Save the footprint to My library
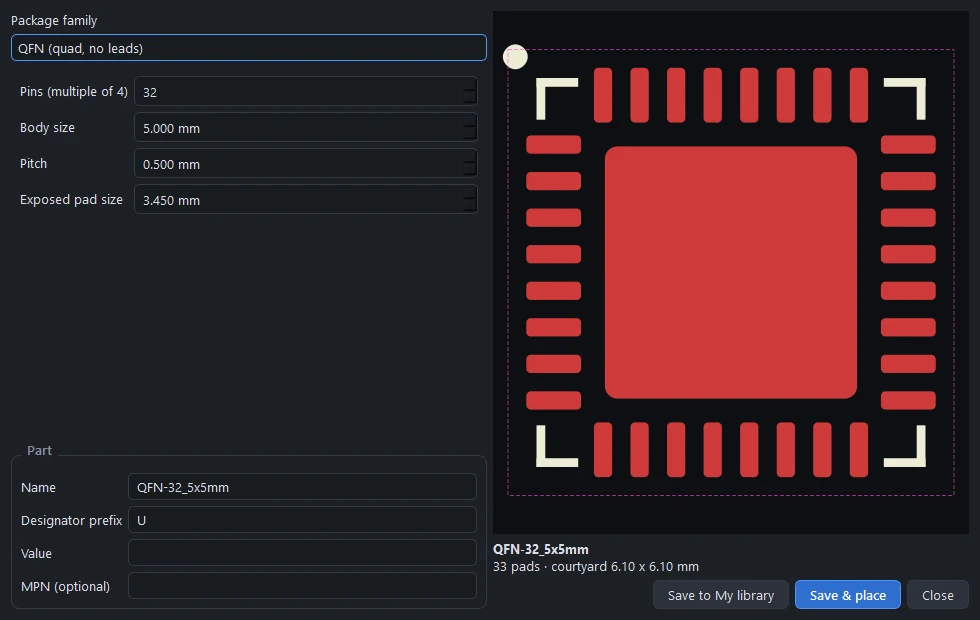 (x=721, y=595)
